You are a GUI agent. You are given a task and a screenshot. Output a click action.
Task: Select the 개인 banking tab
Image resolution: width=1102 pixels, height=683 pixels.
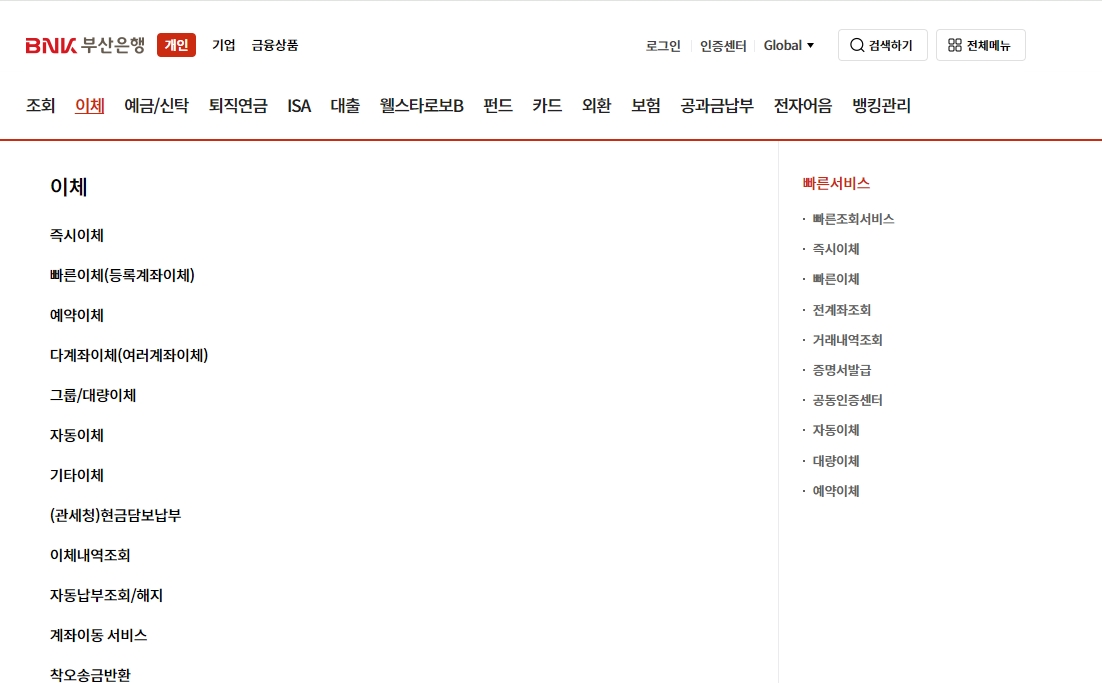(176, 45)
